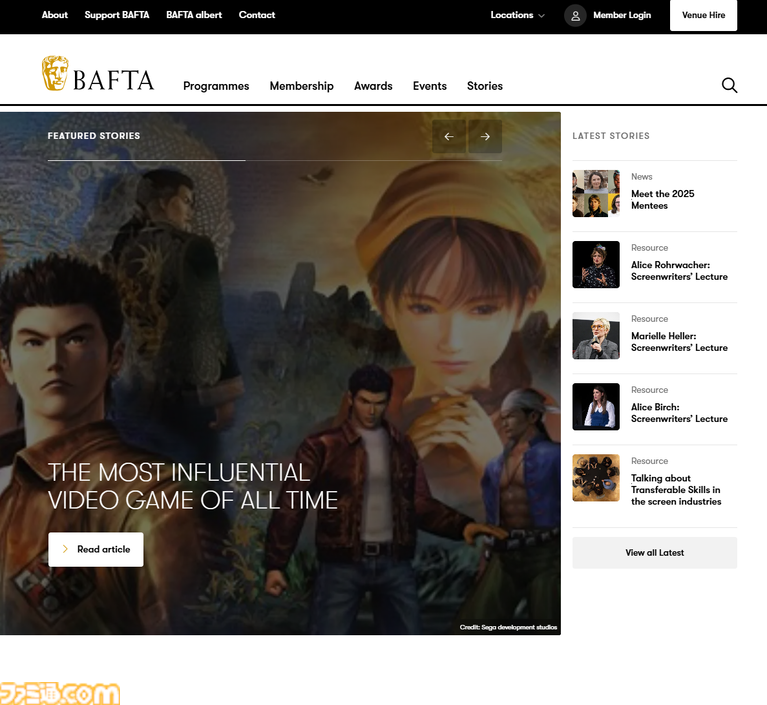Screen dimensions: 767x705
Task: Click the Read article button
Action: click(96, 549)
